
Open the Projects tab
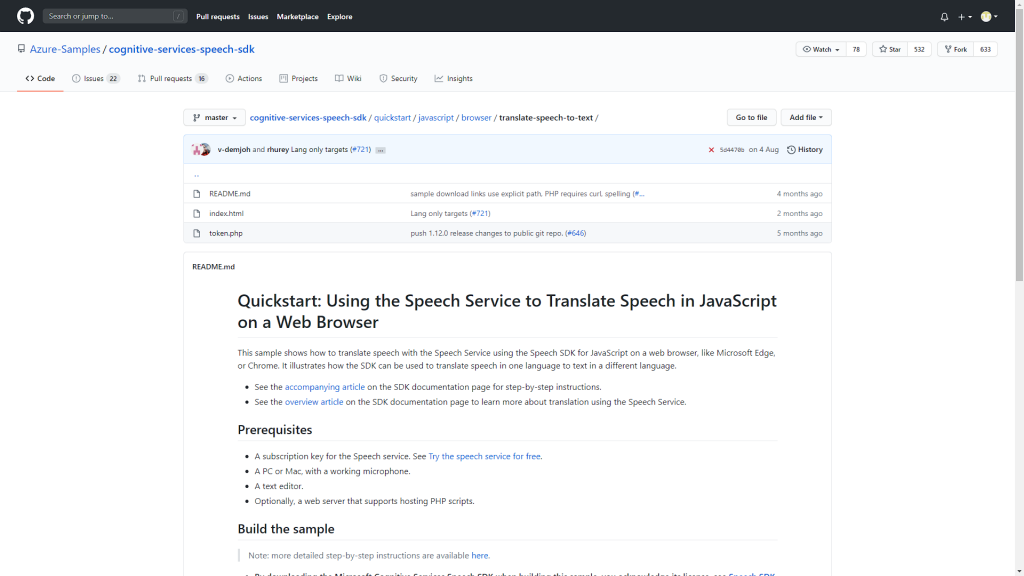(x=298, y=78)
